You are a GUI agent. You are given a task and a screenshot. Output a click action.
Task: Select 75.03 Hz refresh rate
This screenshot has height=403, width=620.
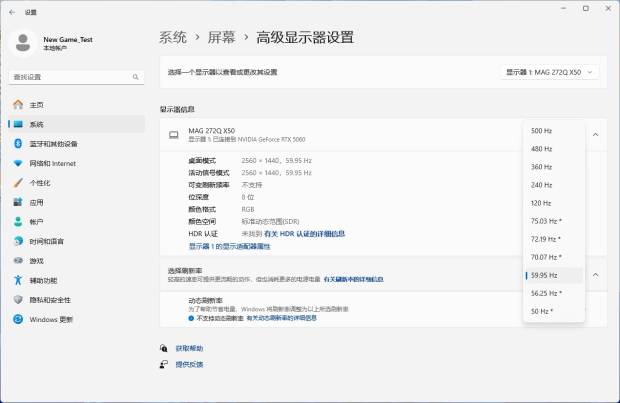tap(554, 221)
